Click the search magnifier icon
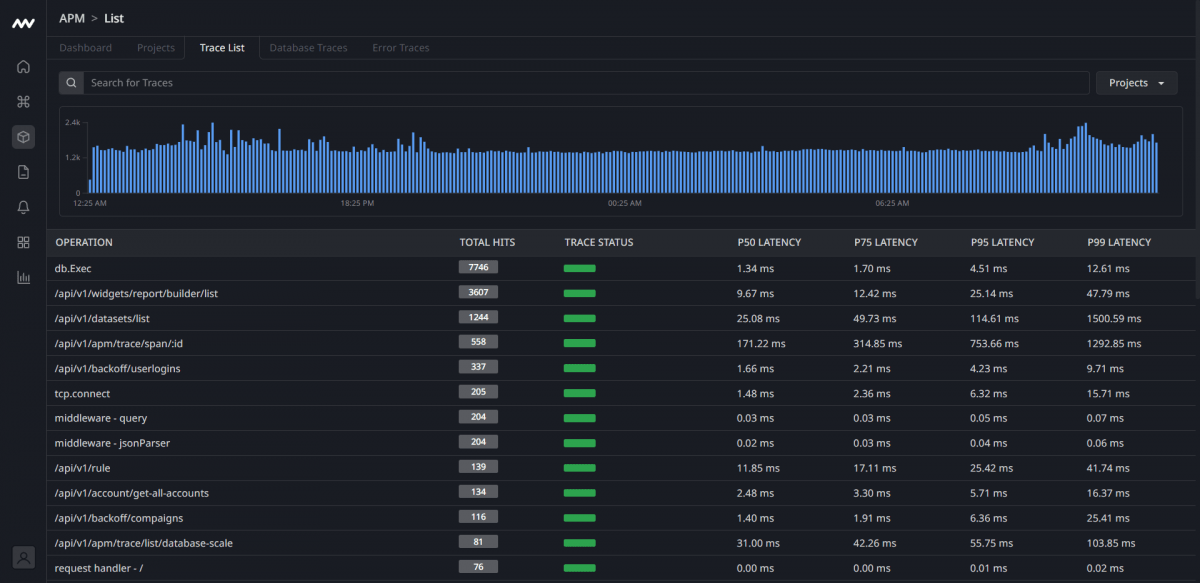Image resolution: width=1200 pixels, height=583 pixels. (70, 82)
